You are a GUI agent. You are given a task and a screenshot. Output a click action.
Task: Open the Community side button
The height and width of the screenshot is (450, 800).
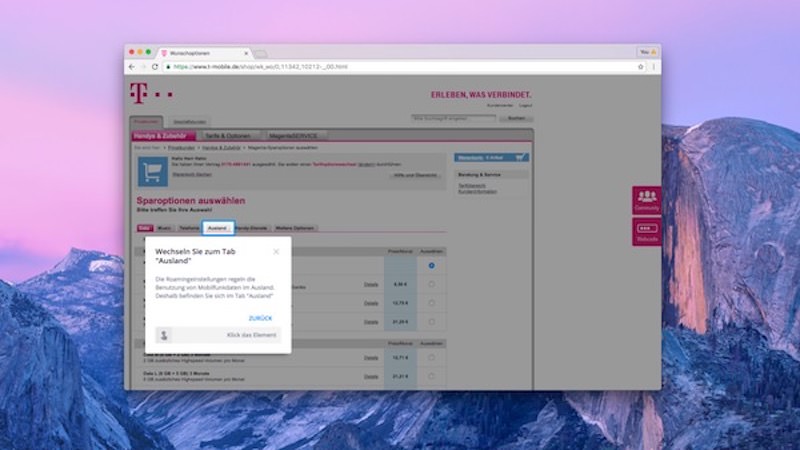[647, 200]
